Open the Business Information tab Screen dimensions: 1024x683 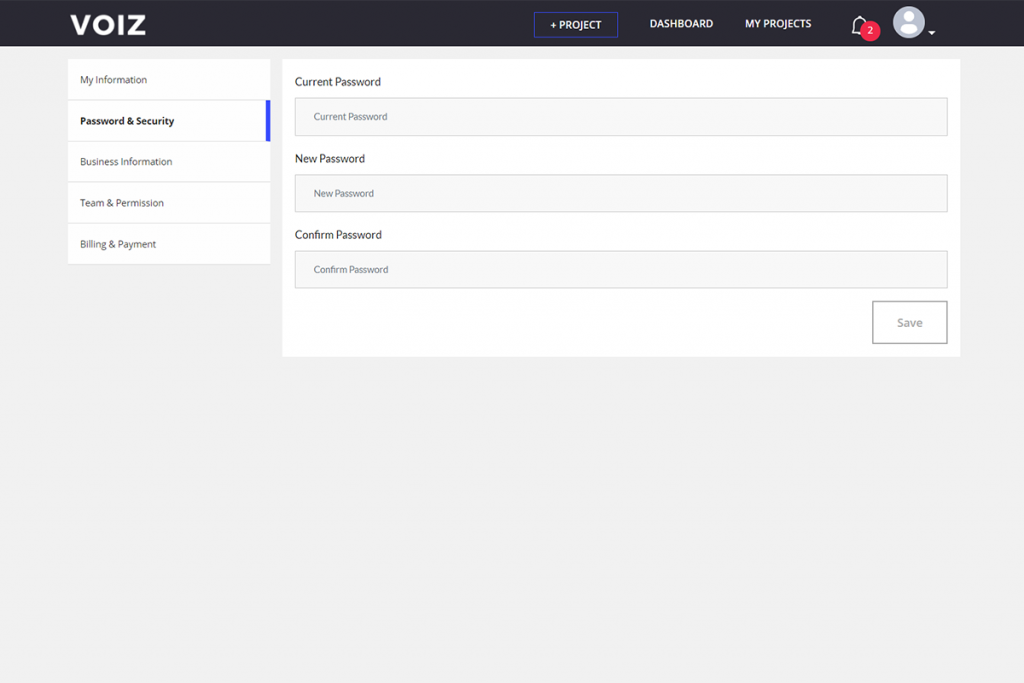click(x=169, y=162)
